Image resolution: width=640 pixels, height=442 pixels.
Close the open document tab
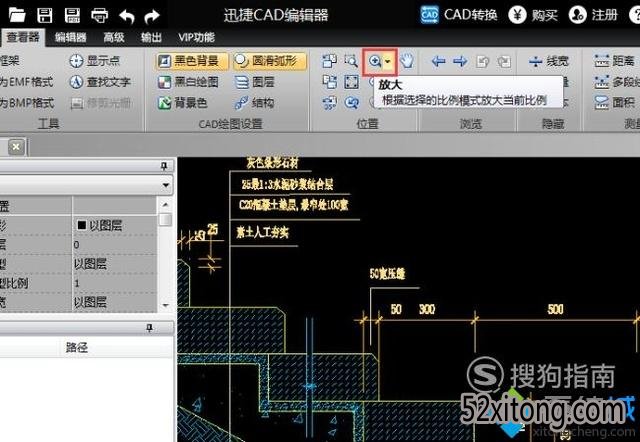16,147
